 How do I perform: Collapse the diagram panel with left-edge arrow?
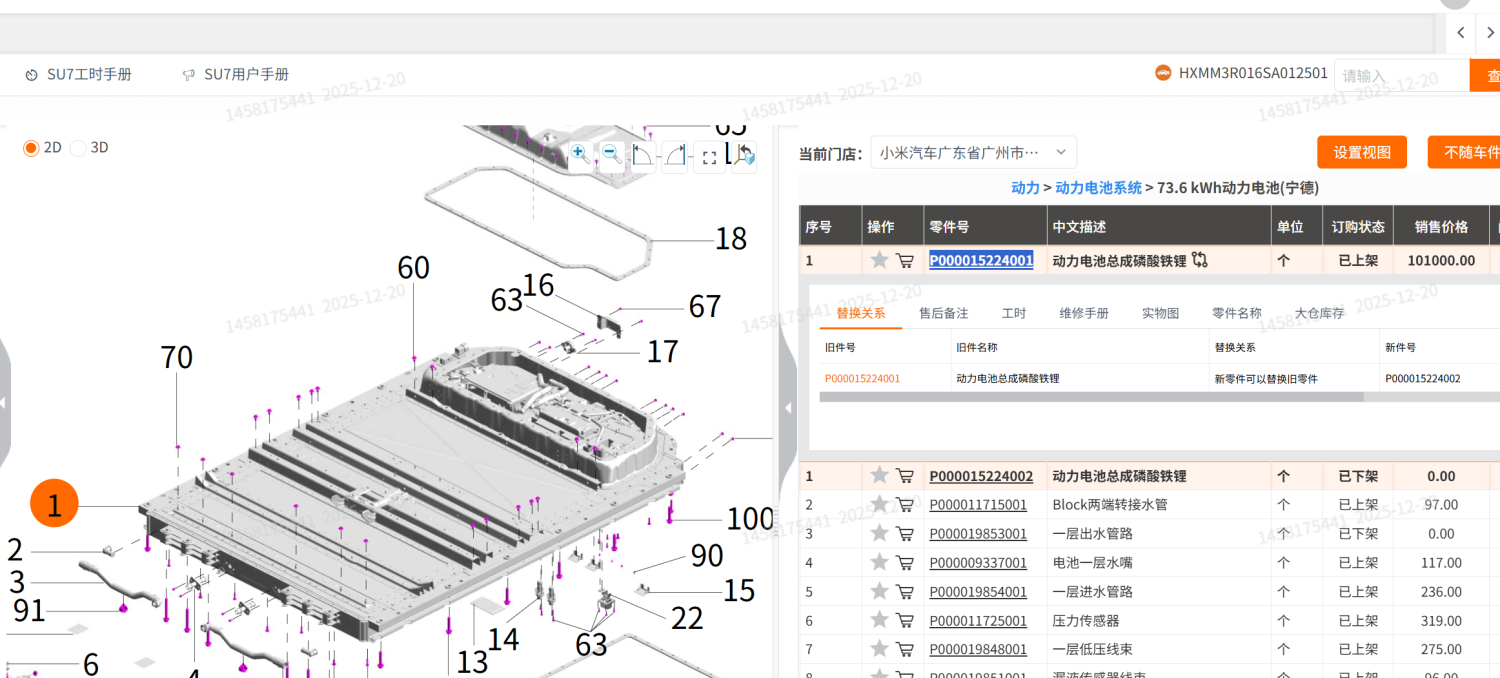(x=3, y=403)
